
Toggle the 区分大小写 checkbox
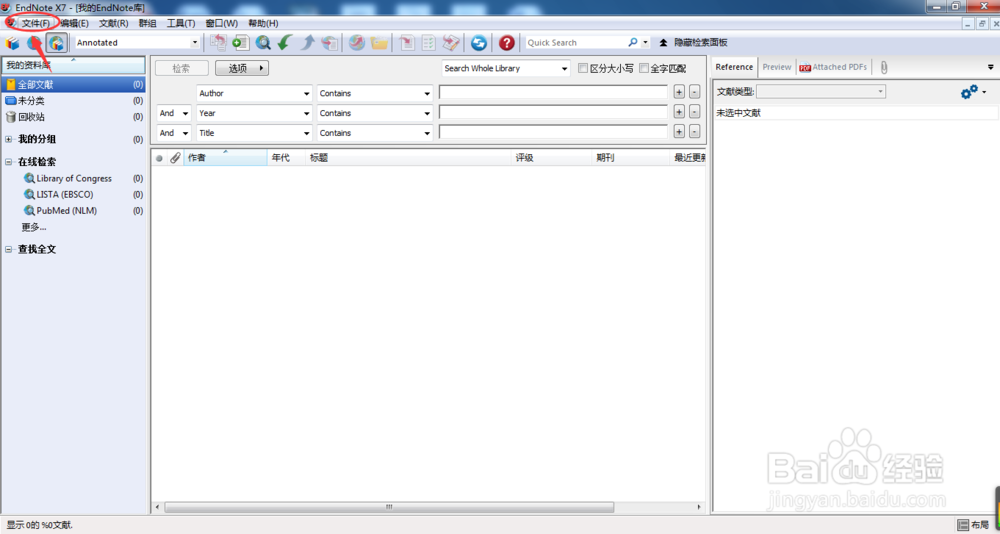point(582,68)
